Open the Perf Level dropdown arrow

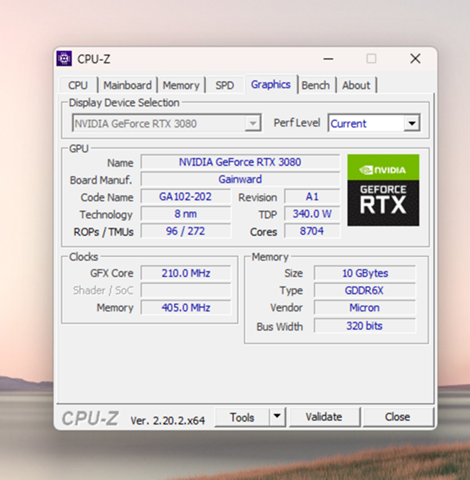click(412, 123)
